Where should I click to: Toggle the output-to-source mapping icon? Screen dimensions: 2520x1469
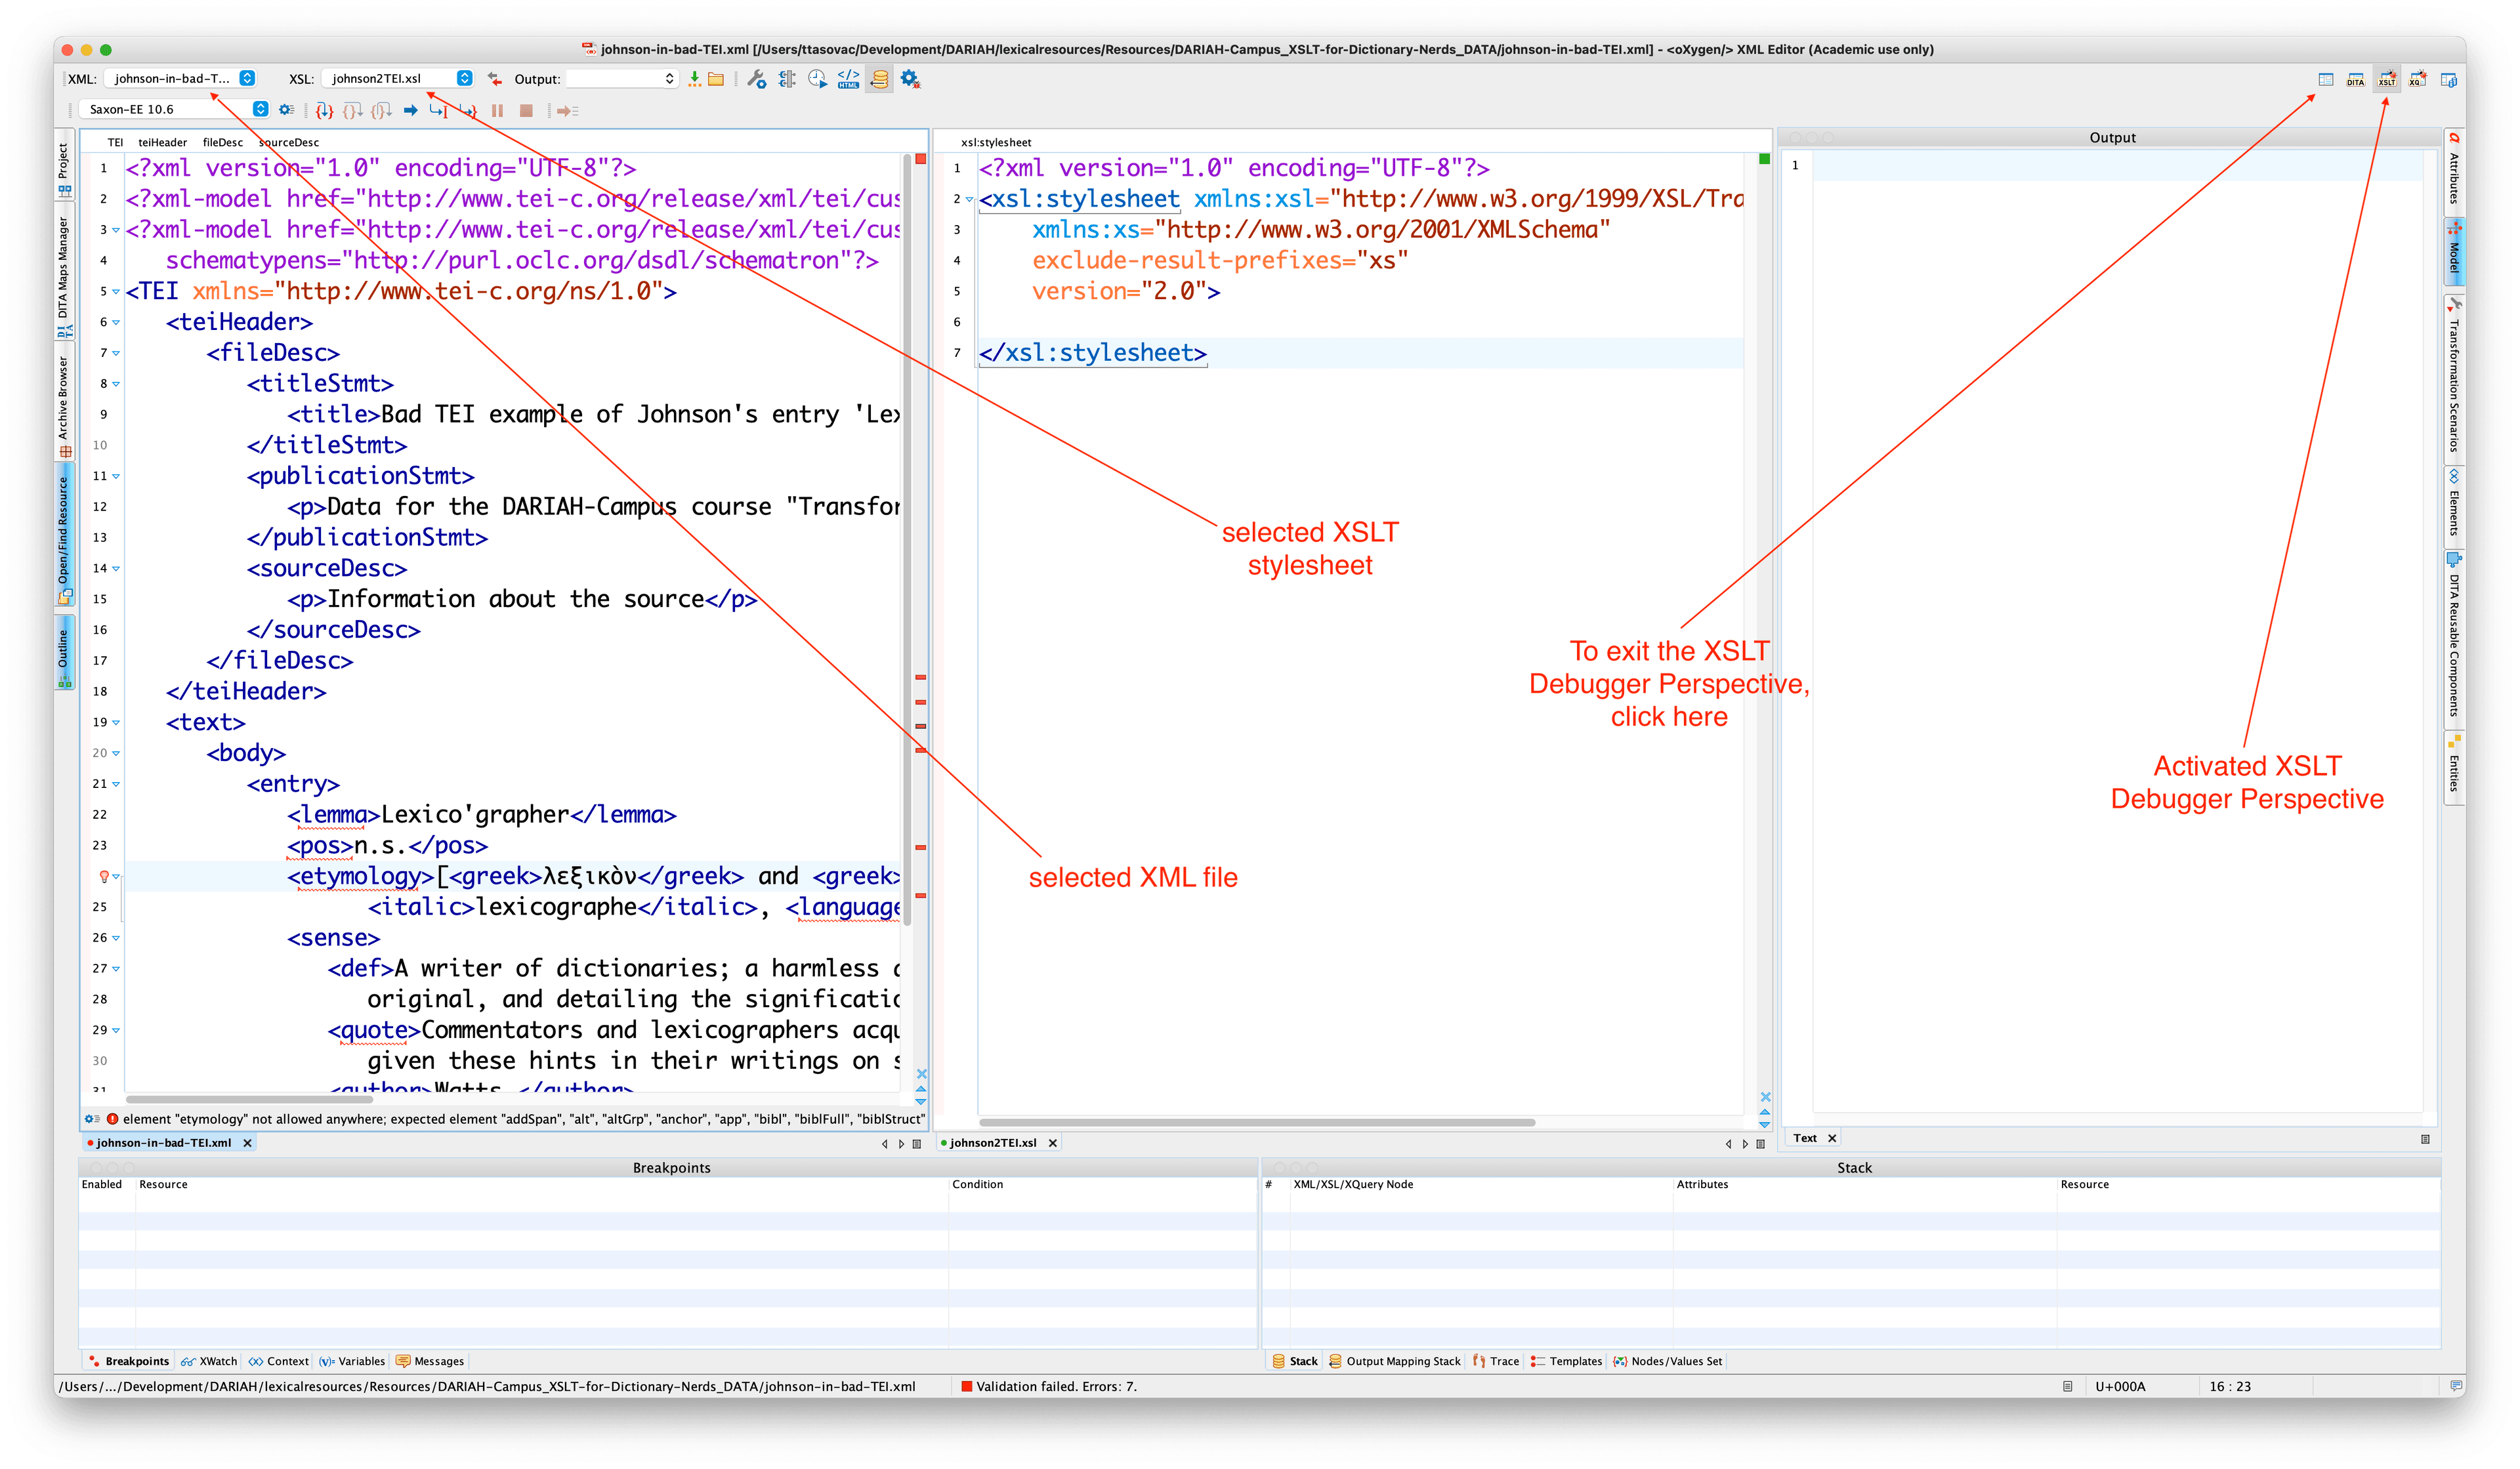pyautogui.click(x=879, y=78)
